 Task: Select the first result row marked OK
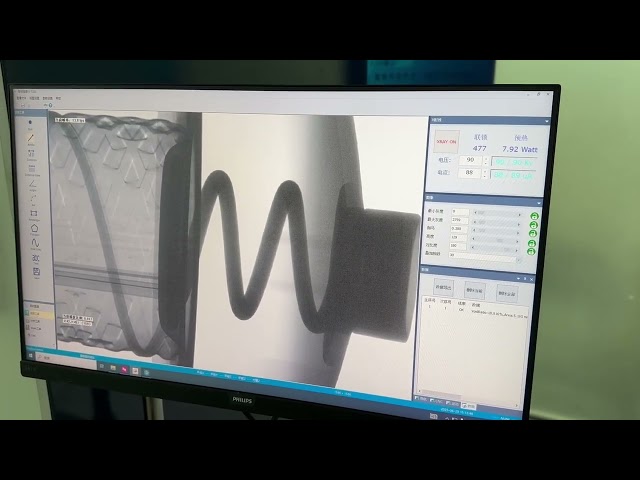[475, 310]
